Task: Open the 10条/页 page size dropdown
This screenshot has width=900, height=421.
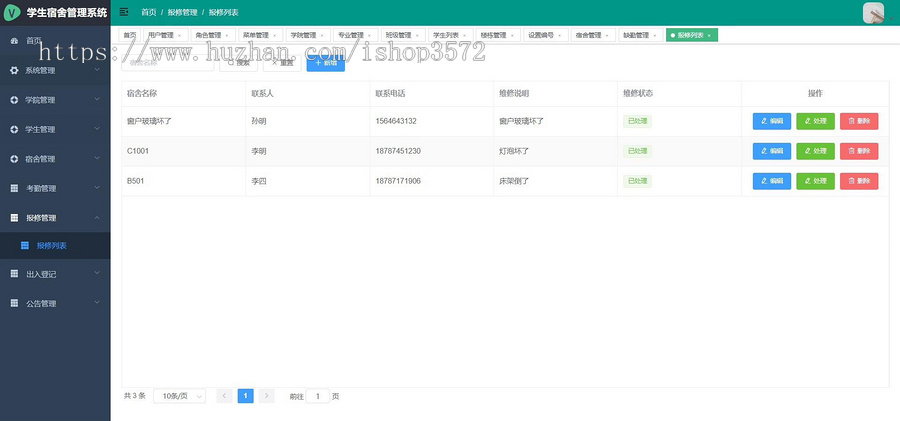Action: point(180,396)
